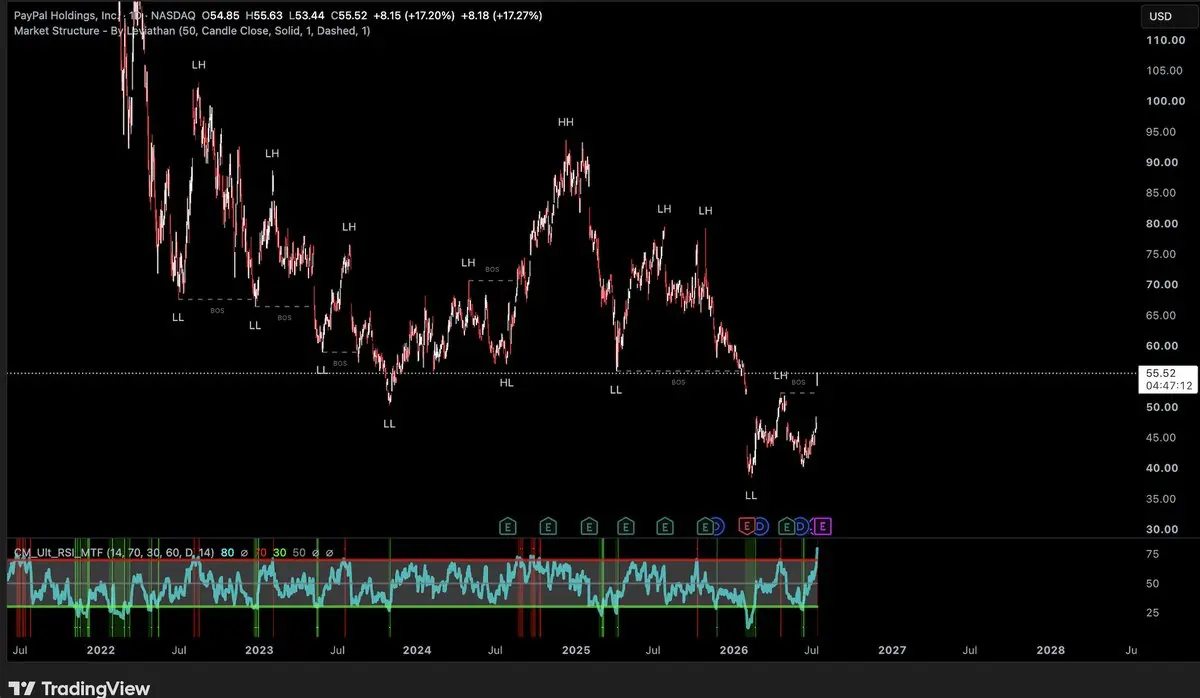
Task: Click the 90.00 price axis label
Action: (1164, 162)
